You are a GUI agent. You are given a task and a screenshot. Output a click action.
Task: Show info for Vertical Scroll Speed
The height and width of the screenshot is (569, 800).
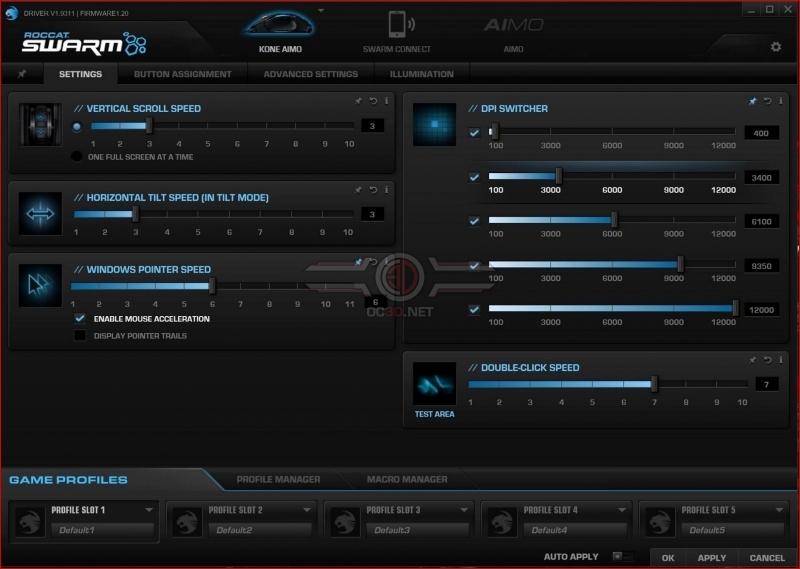pos(386,101)
